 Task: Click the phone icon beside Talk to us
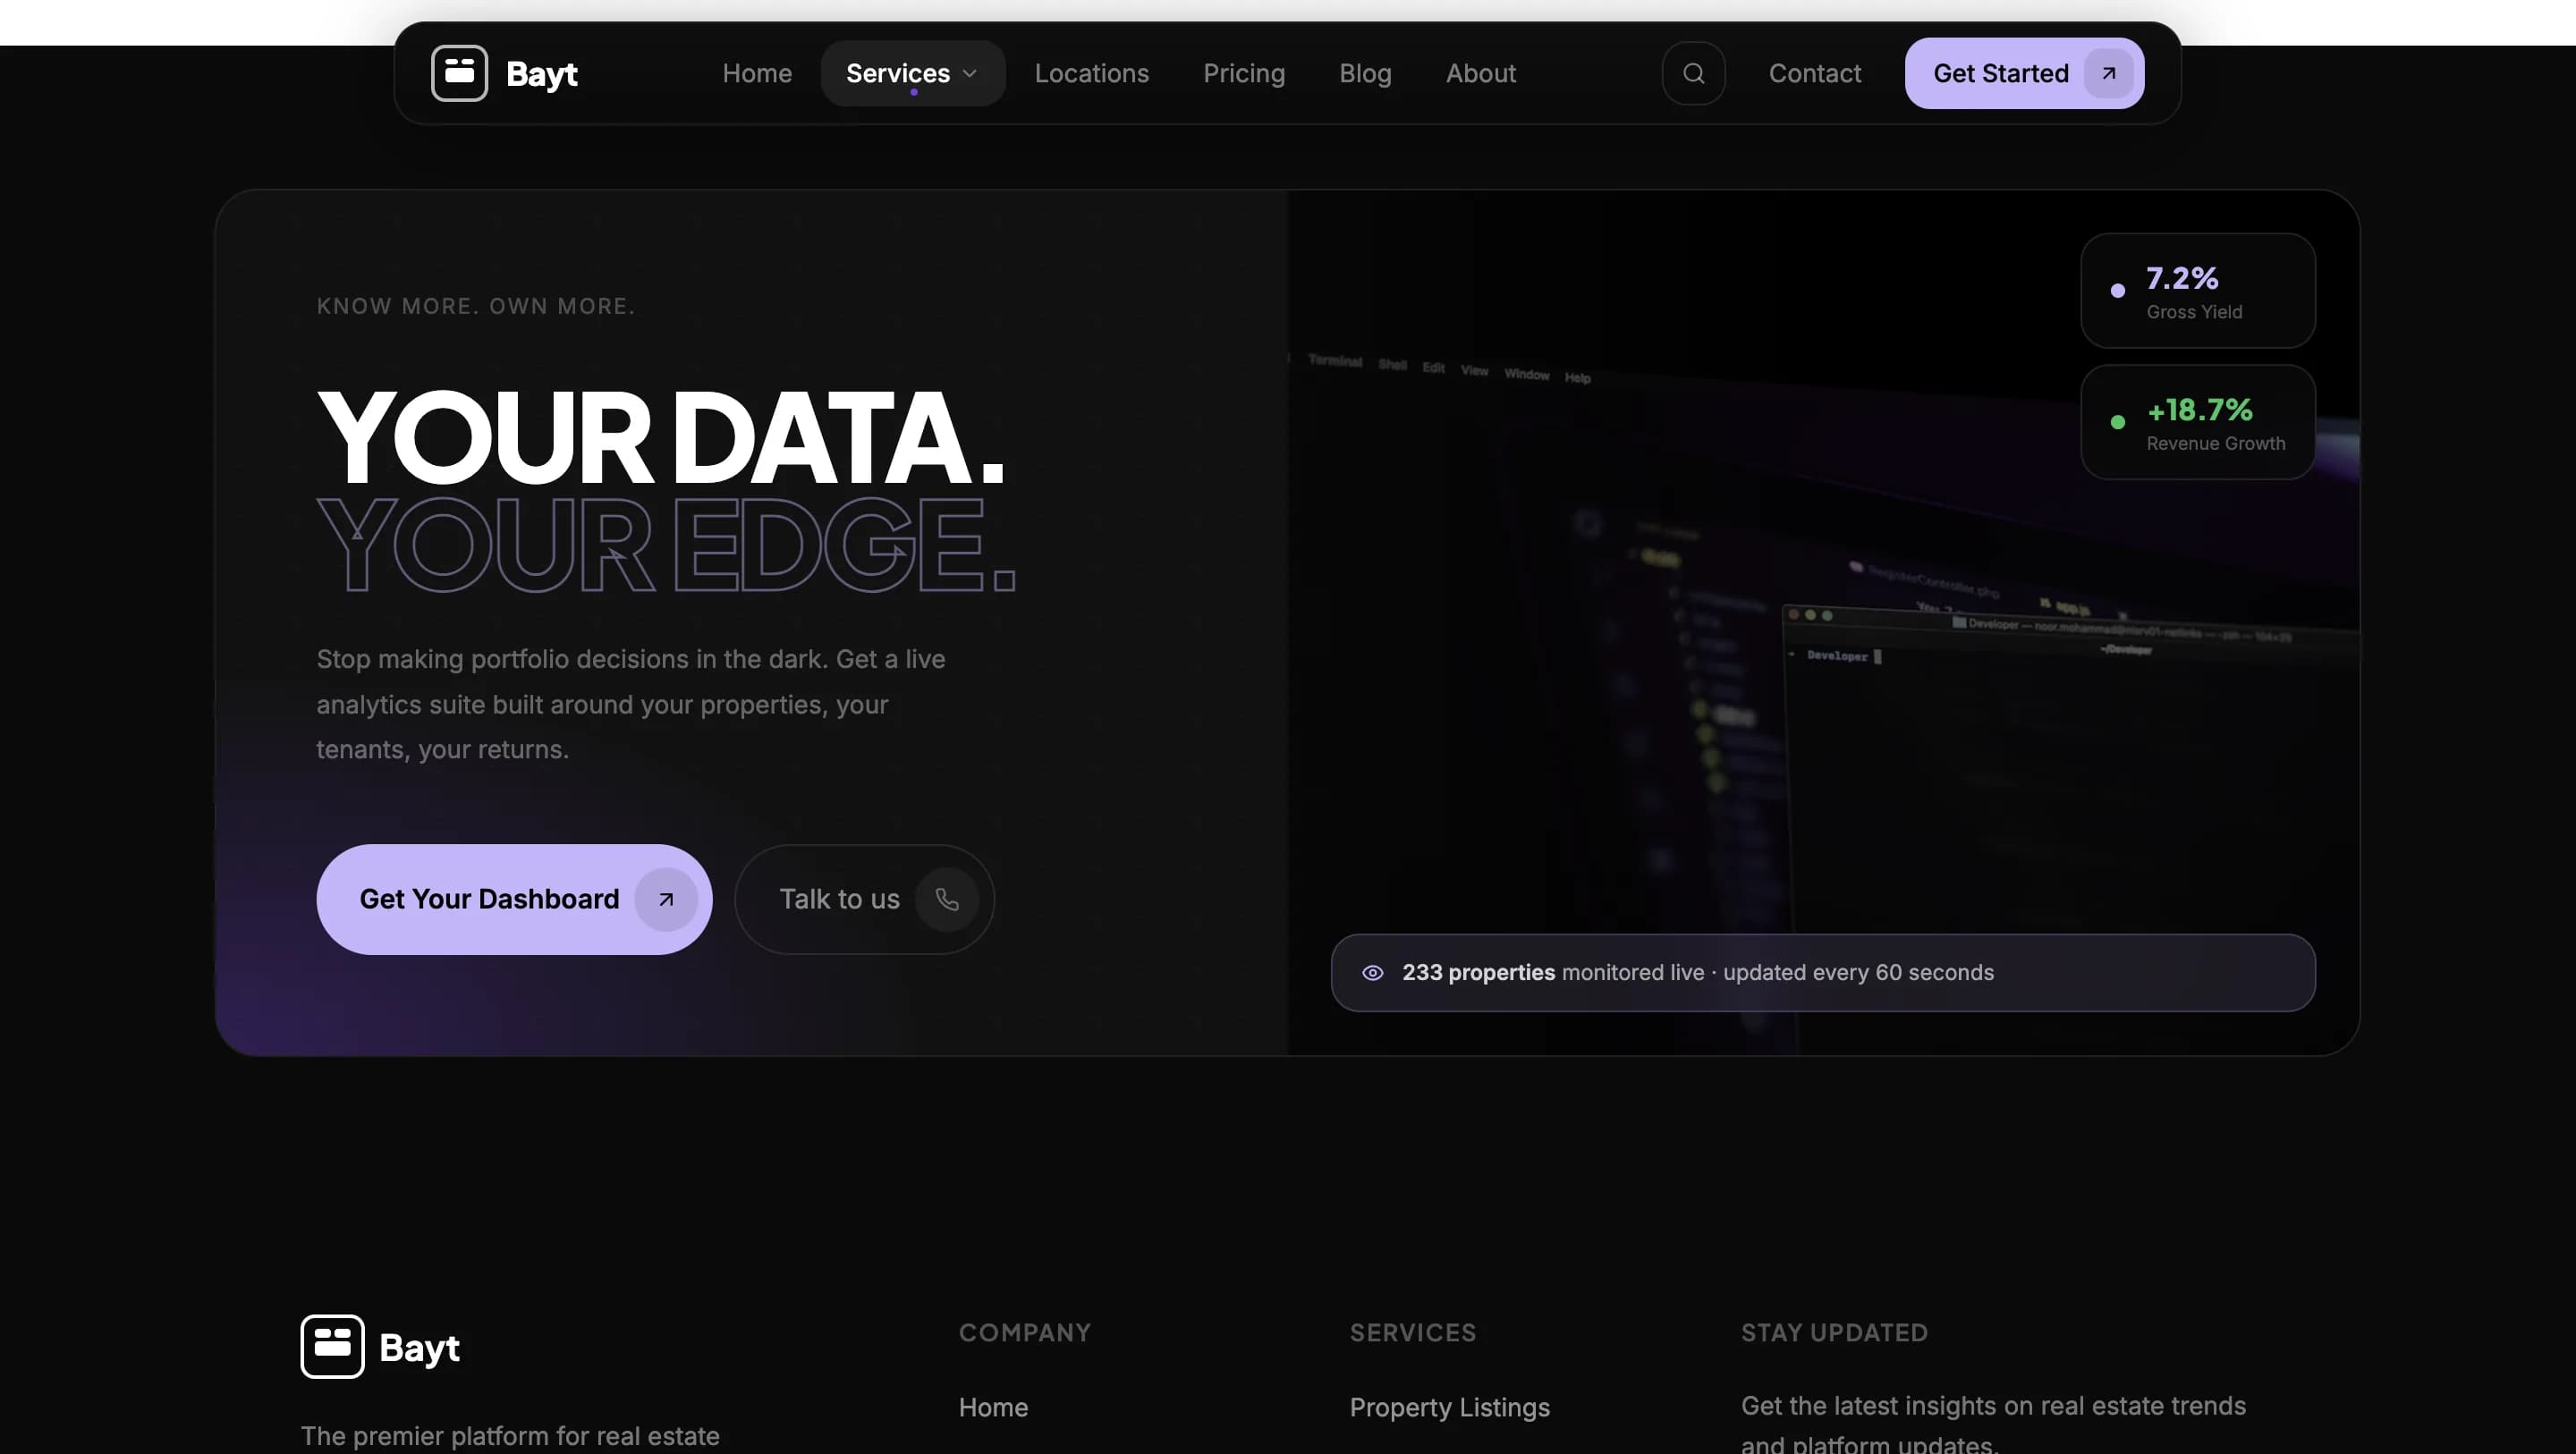tap(946, 899)
